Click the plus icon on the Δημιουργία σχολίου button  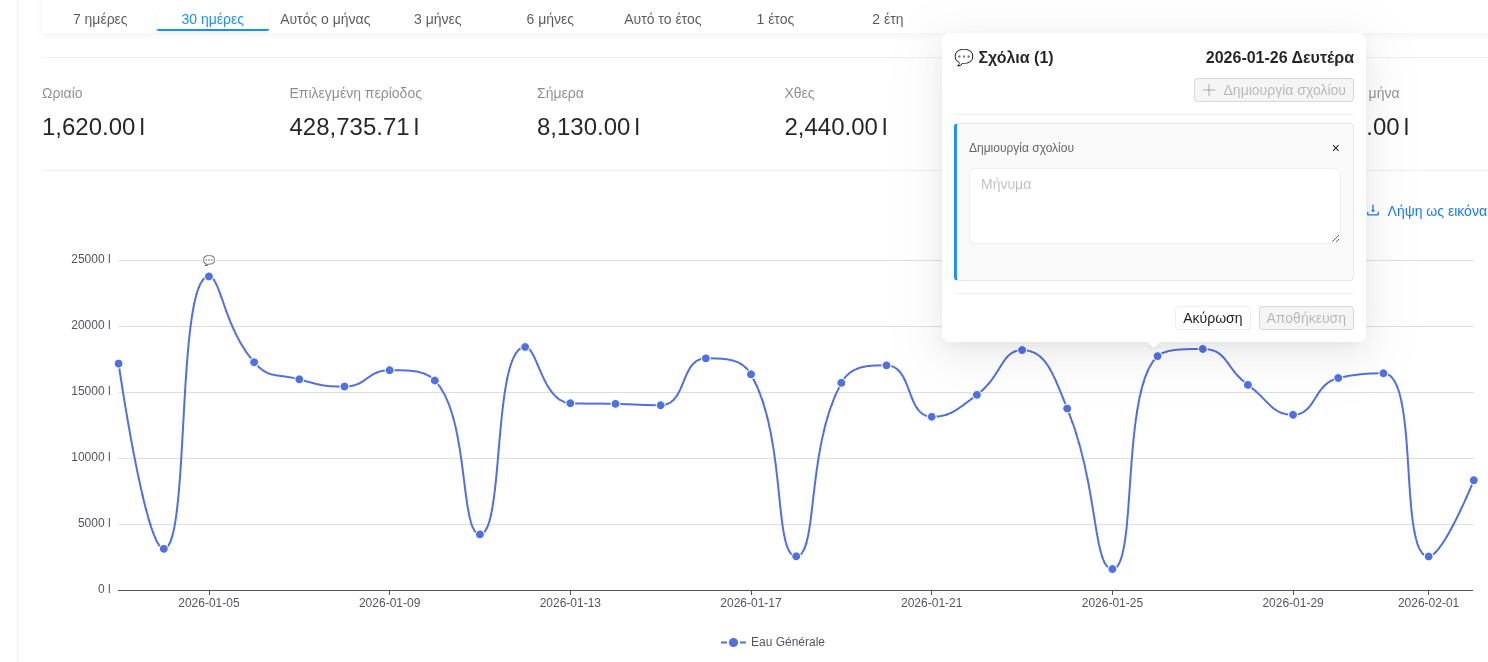tap(1209, 90)
